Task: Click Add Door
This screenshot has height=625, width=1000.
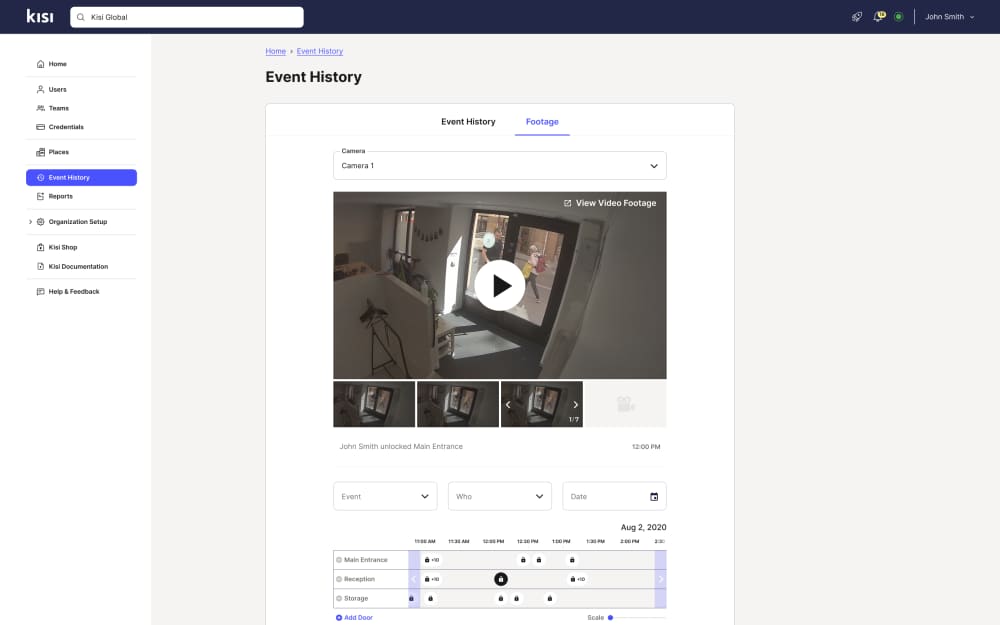Action: 358,617
